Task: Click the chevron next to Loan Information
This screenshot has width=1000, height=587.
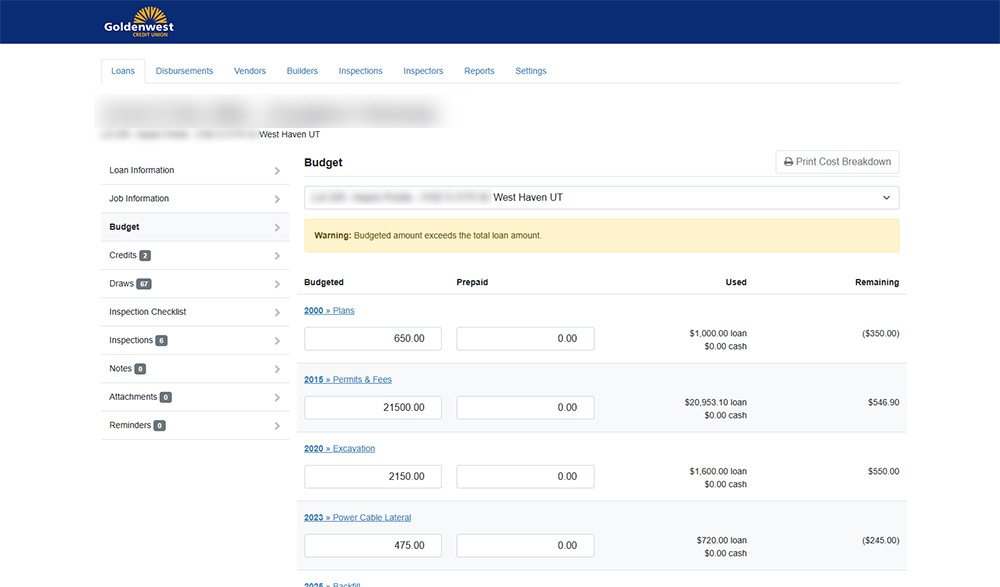Action: (277, 171)
